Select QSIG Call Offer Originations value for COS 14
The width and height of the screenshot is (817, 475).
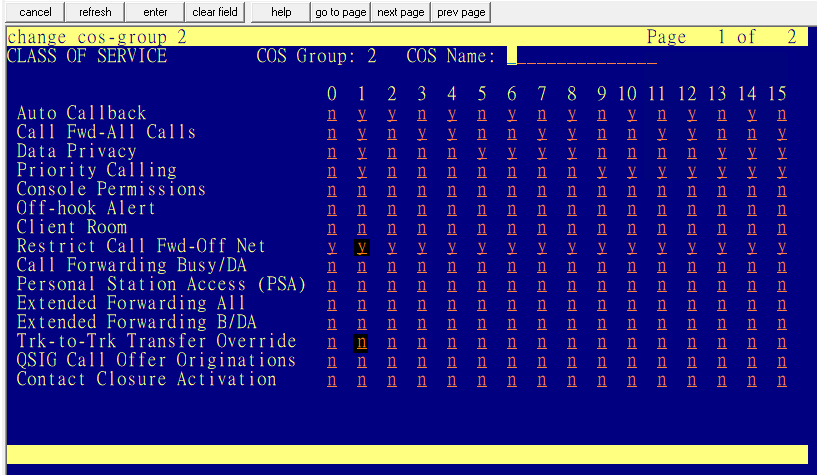[751, 361]
